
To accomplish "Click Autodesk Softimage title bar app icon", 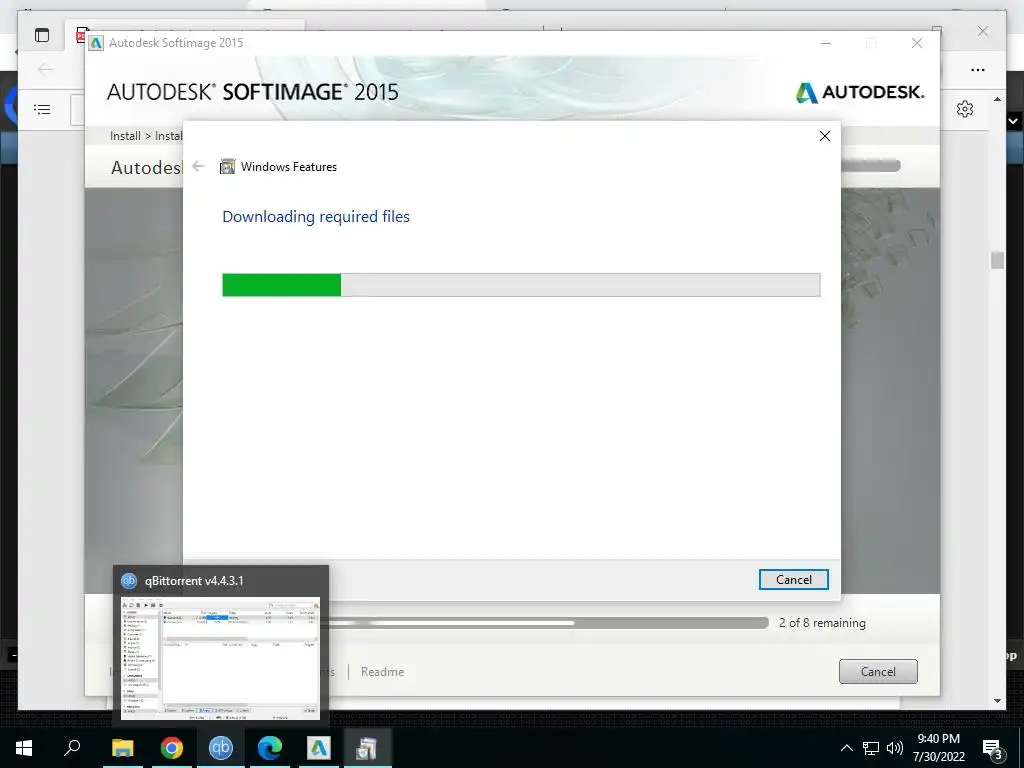I will (x=96, y=43).
